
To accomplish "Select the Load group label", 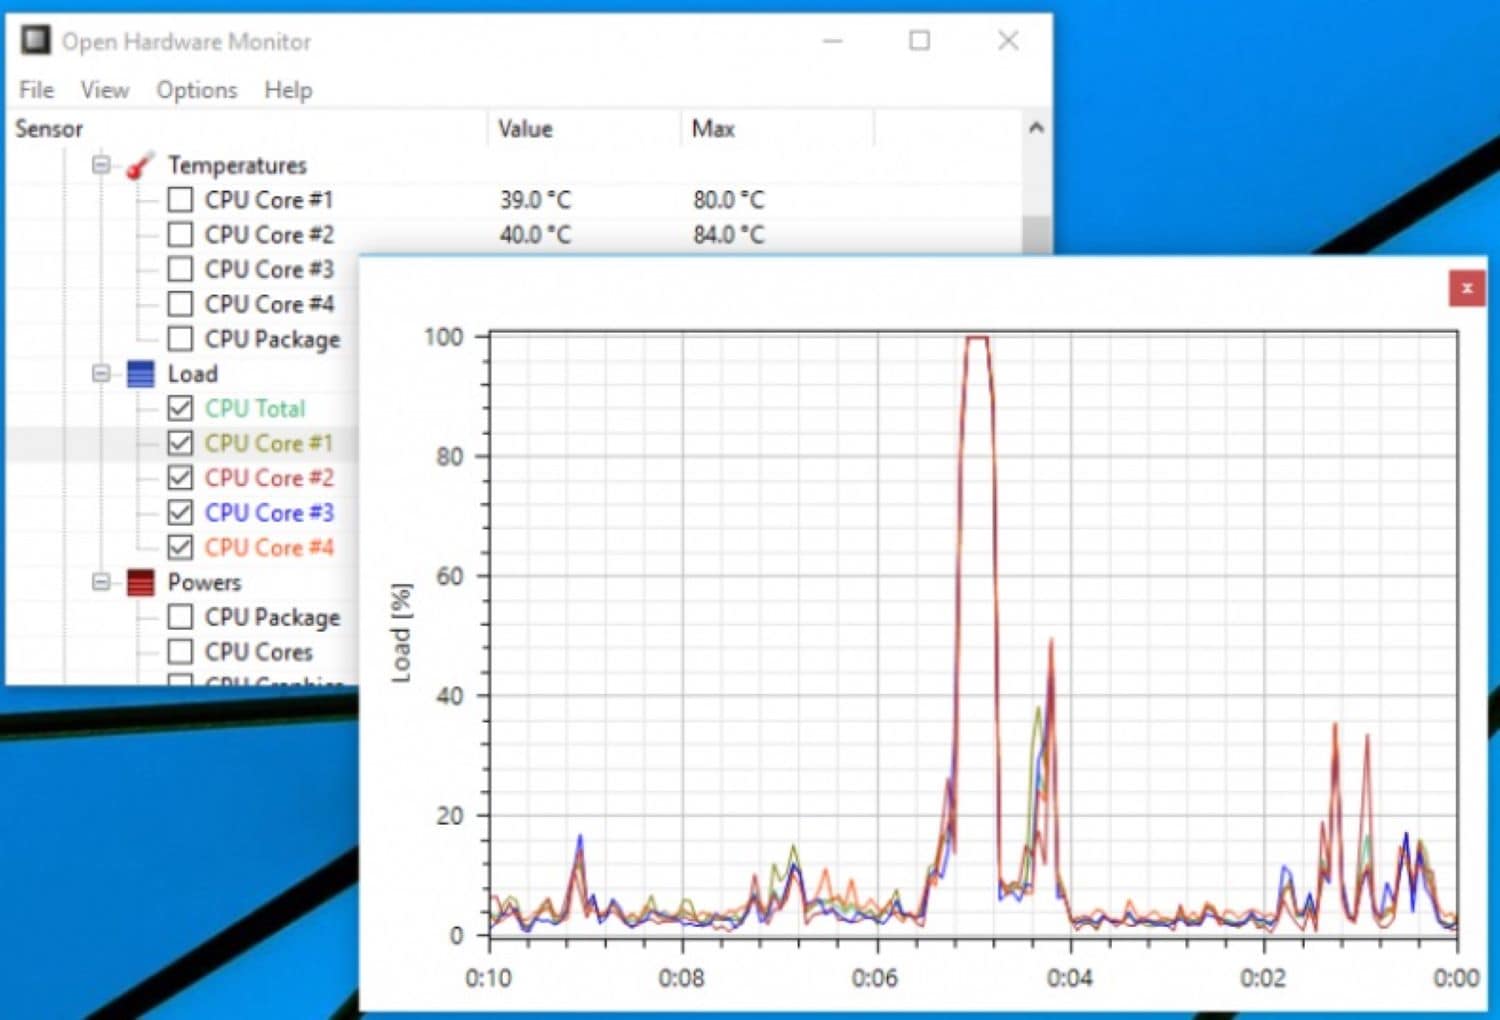I will click(x=192, y=374).
